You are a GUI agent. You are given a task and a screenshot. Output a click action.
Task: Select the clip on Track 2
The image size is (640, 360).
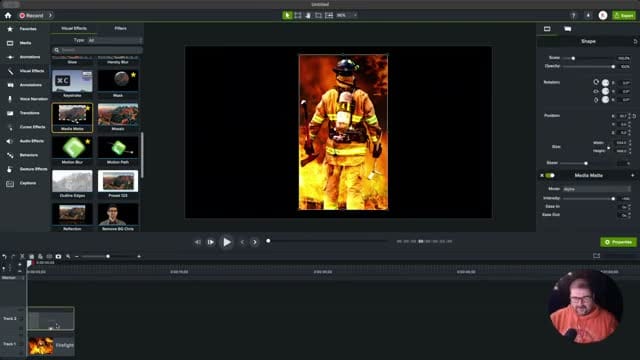(51, 318)
